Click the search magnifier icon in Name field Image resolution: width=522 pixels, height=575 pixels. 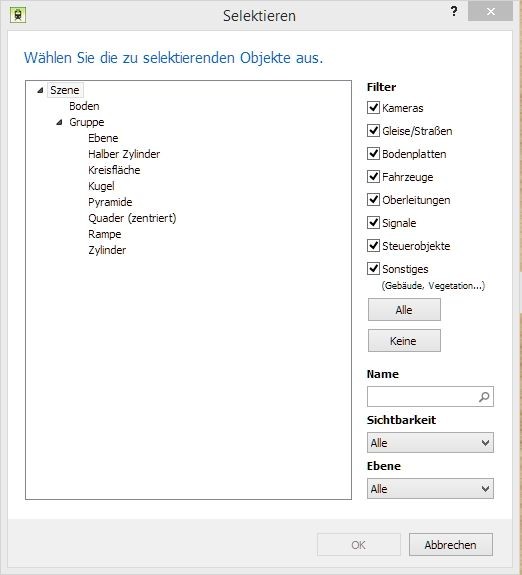[484, 397]
